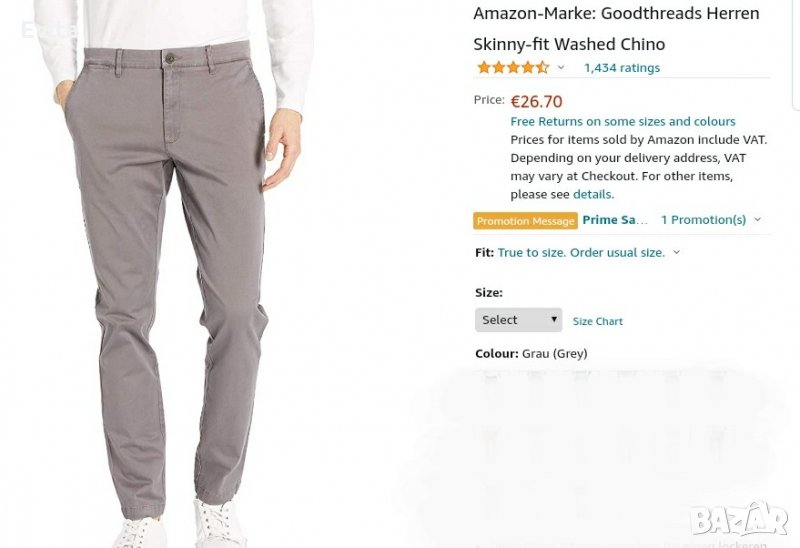
Task: Open the Size Chart link
Action: (597, 321)
